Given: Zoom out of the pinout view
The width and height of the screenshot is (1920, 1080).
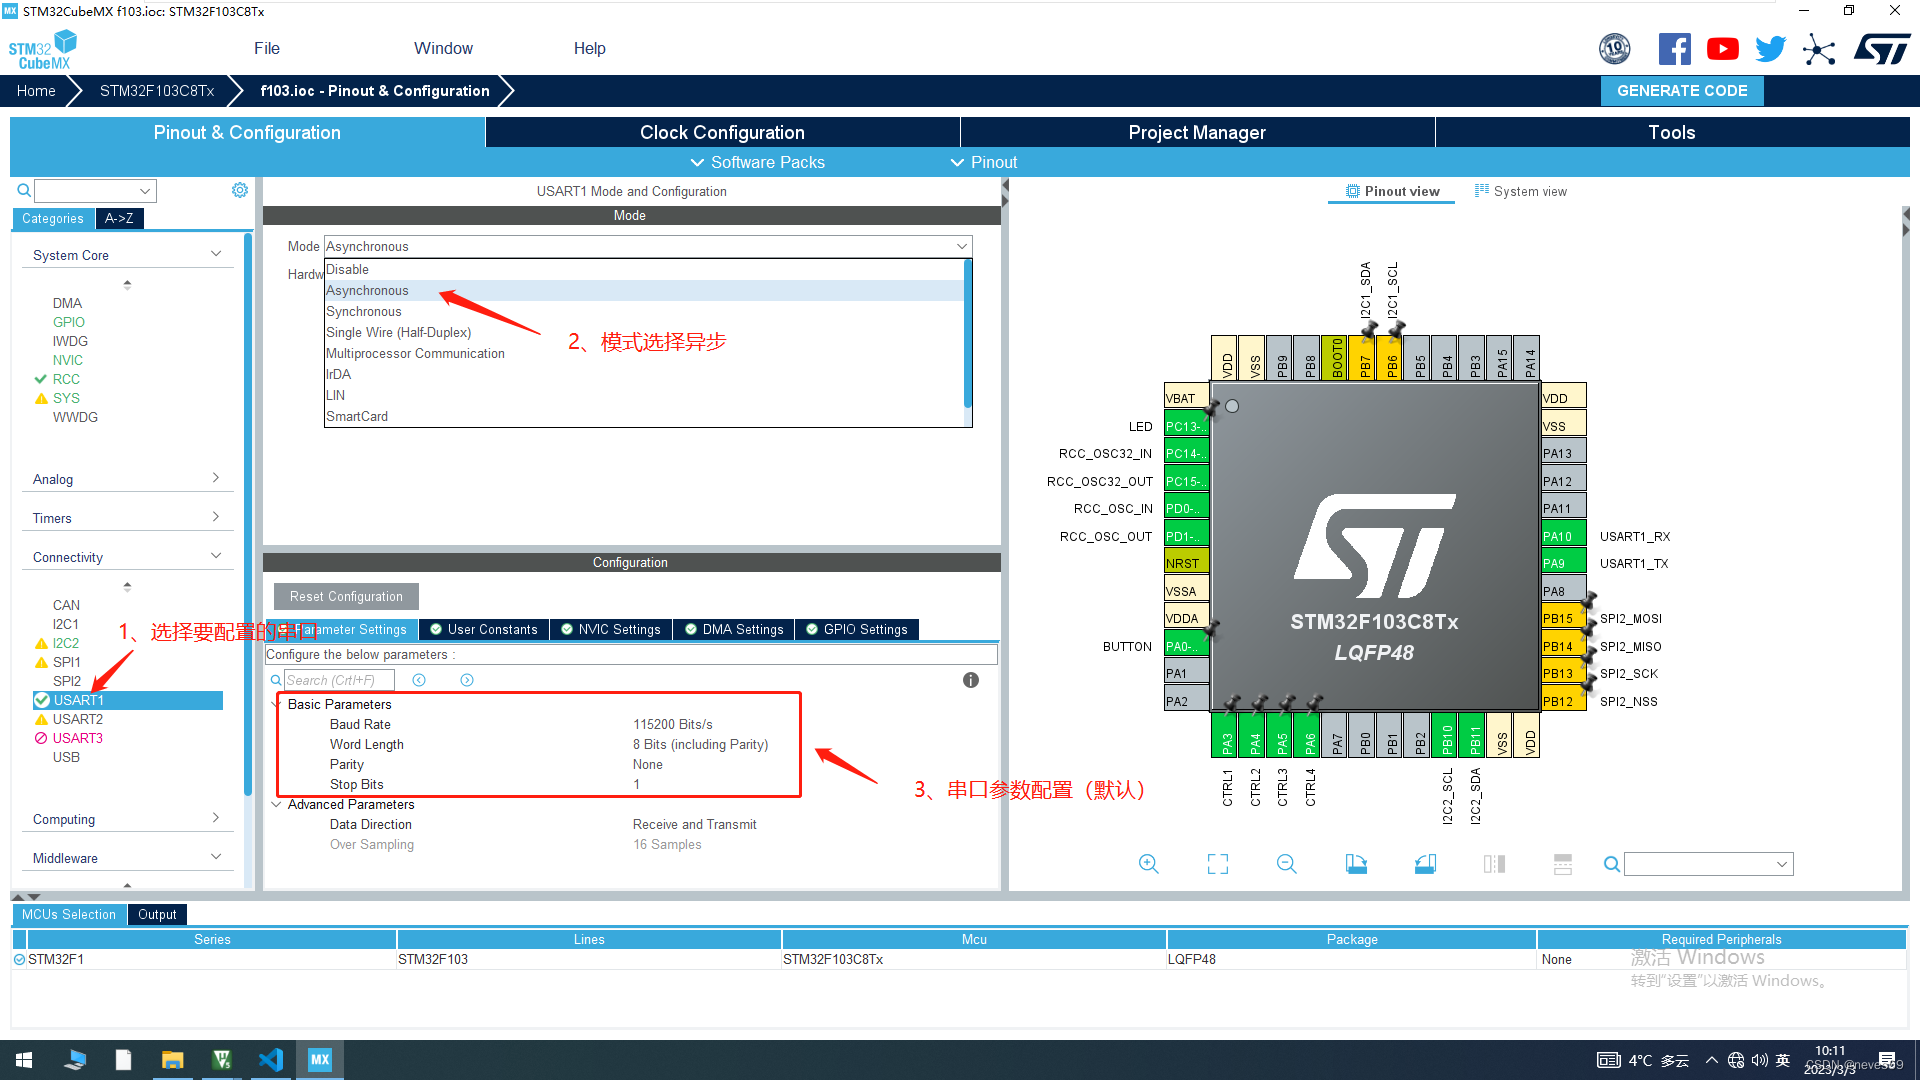Looking at the screenshot, I should coord(1286,863).
